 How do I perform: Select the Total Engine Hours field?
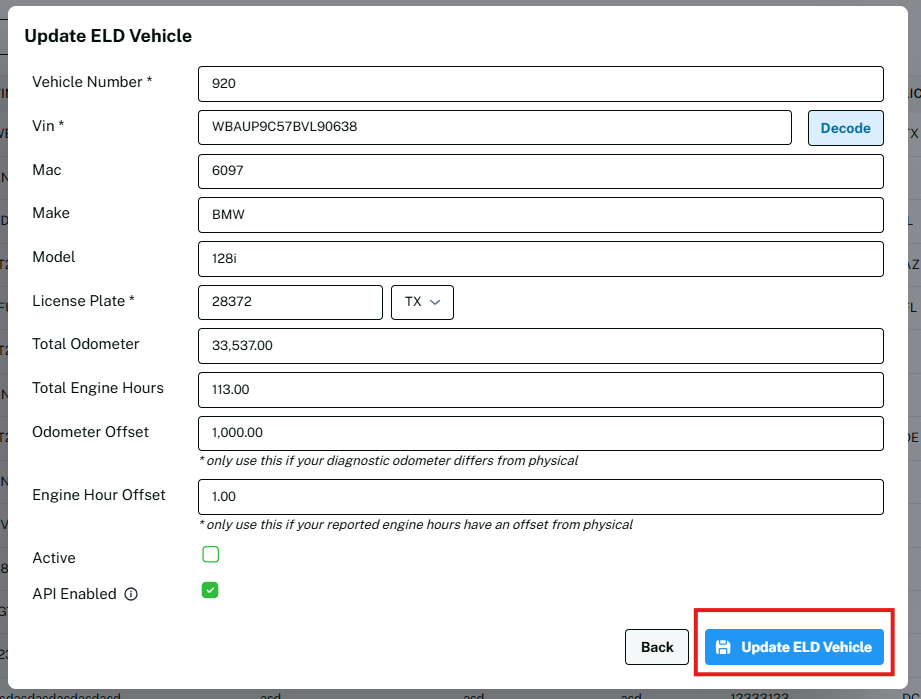click(540, 389)
